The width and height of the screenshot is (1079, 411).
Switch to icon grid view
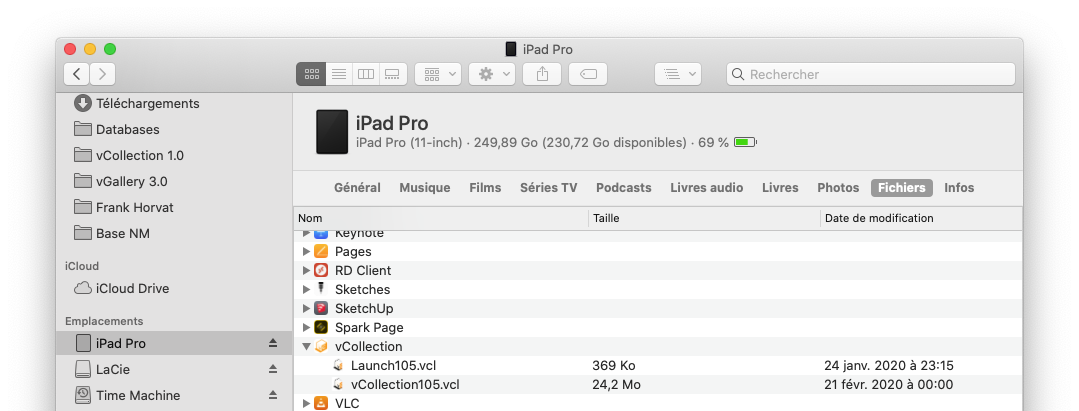311,74
